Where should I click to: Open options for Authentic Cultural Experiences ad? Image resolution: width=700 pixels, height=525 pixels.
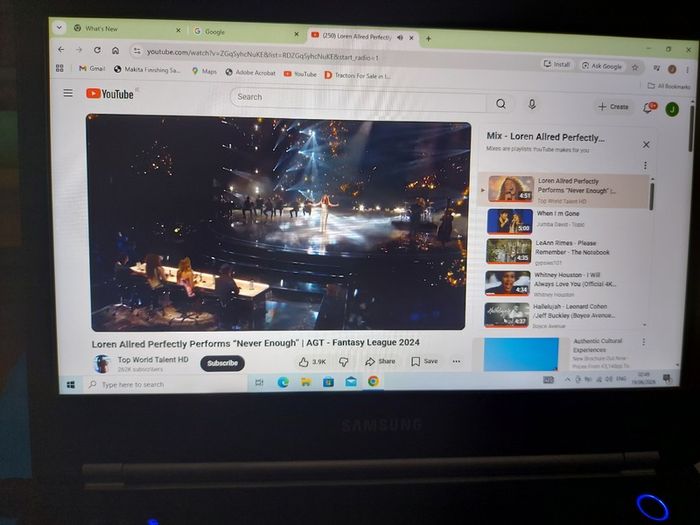643,342
